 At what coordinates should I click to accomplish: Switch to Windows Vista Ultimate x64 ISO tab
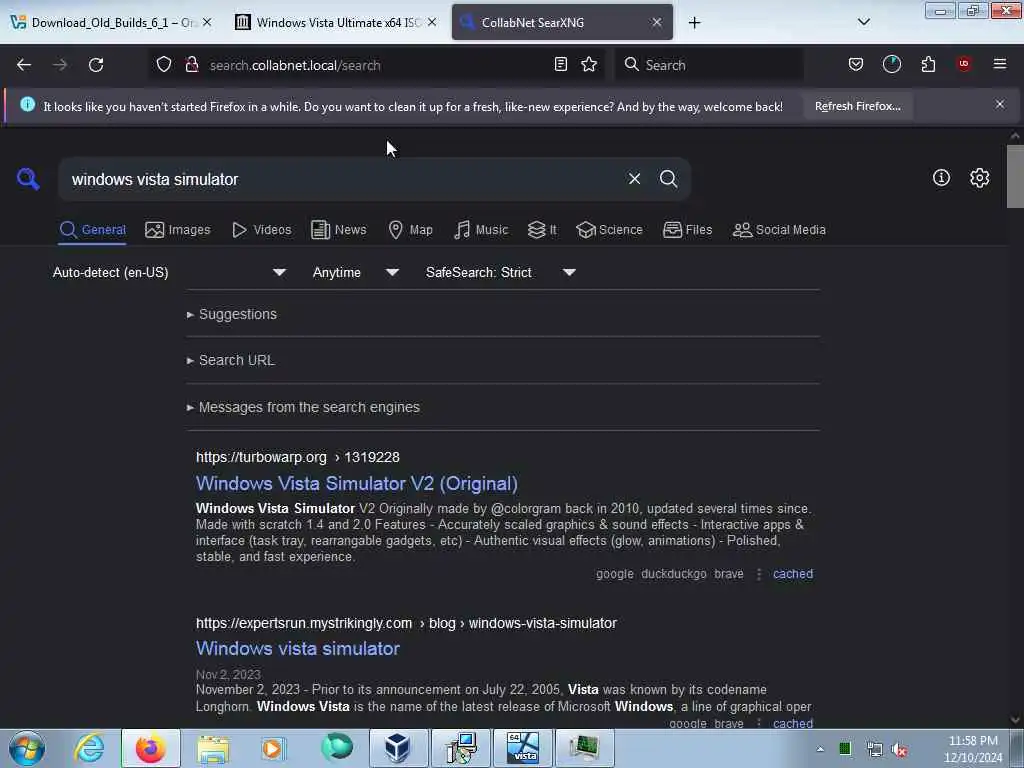point(337,22)
